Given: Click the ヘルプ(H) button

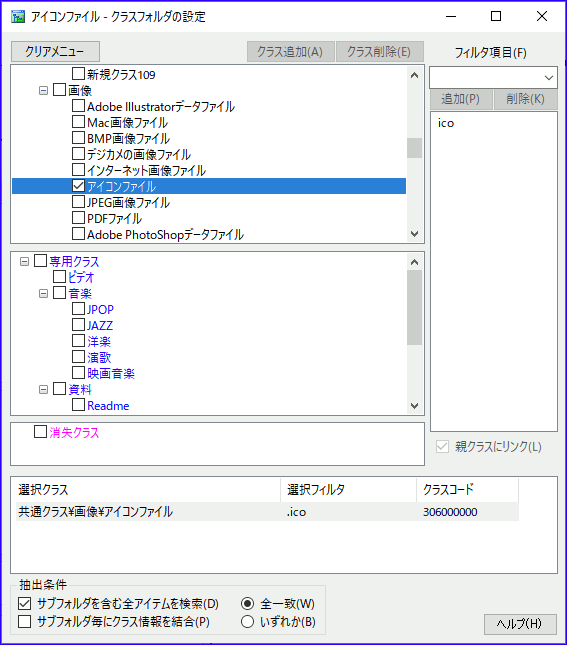Looking at the screenshot, I should (520, 624).
